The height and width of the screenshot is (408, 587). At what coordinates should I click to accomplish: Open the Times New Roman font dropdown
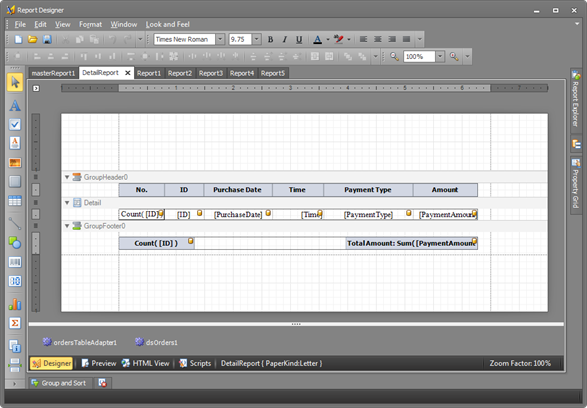[x=220, y=39]
